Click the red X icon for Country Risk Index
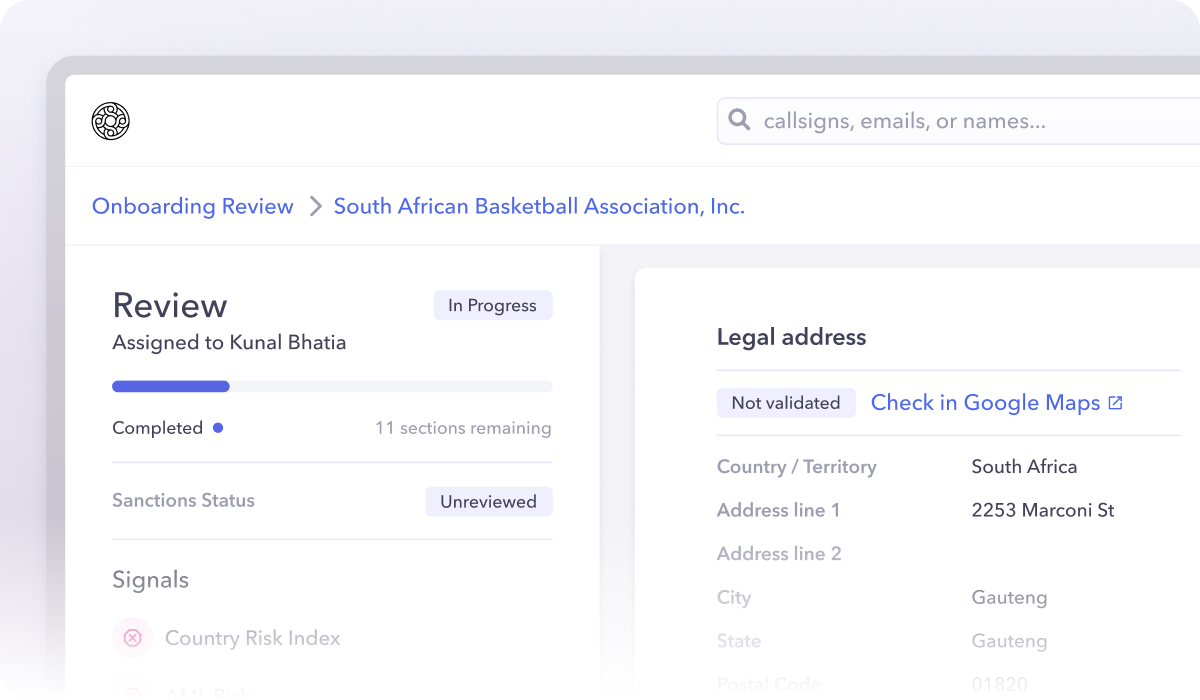1200x700 pixels. (132, 638)
